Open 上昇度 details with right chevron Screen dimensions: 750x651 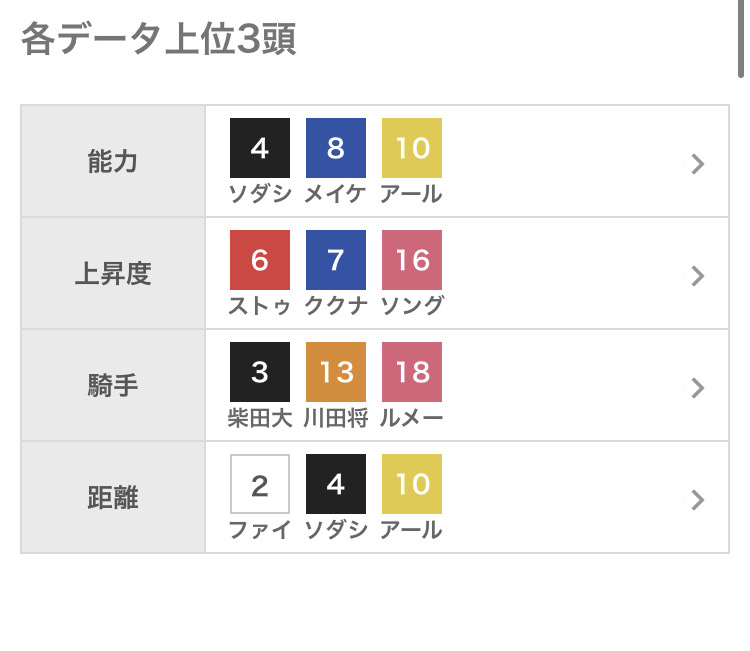point(698,276)
